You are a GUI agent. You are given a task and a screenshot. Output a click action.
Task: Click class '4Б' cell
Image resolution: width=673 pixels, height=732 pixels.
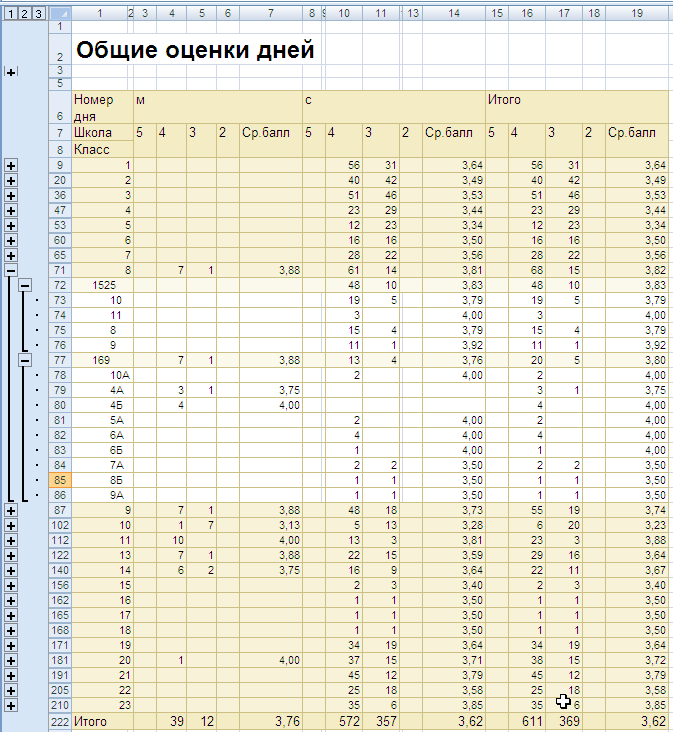[103, 405]
